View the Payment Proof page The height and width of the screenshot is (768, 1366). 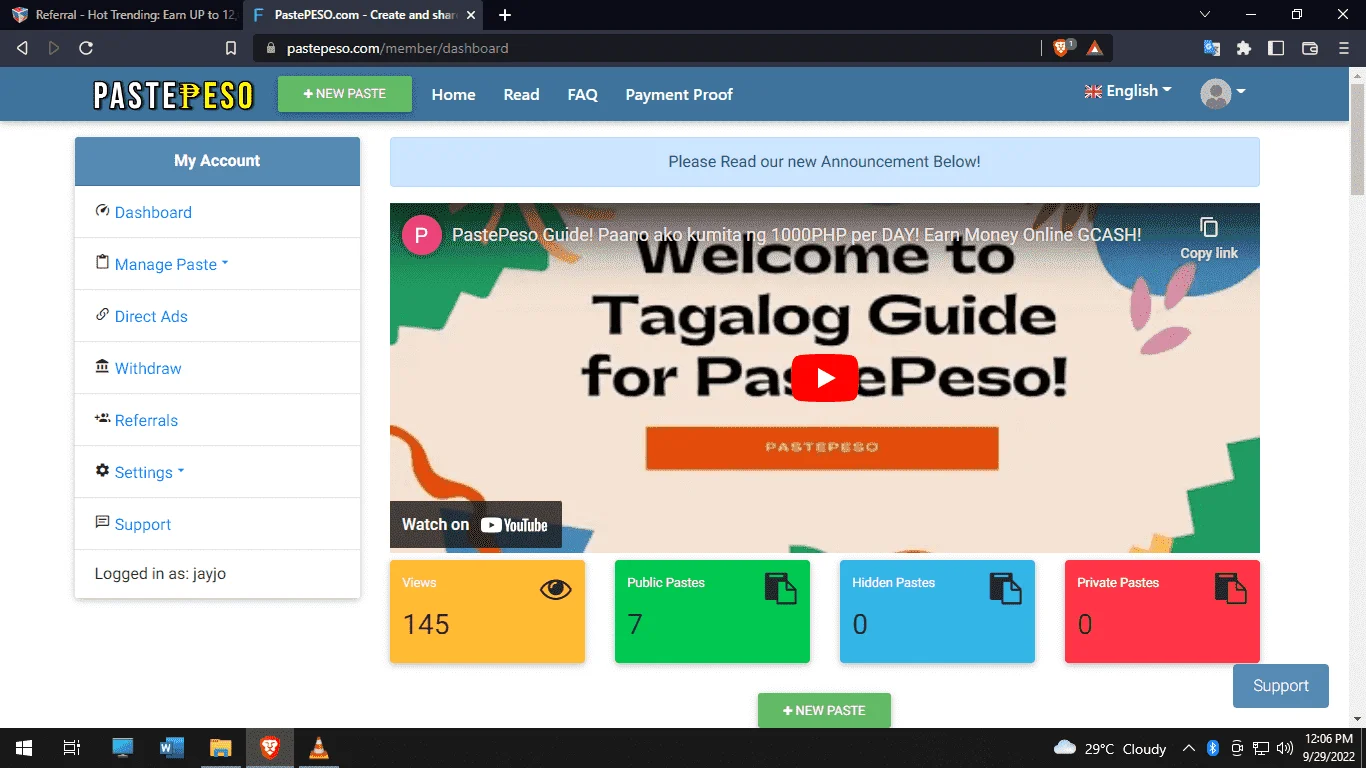coord(679,95)
